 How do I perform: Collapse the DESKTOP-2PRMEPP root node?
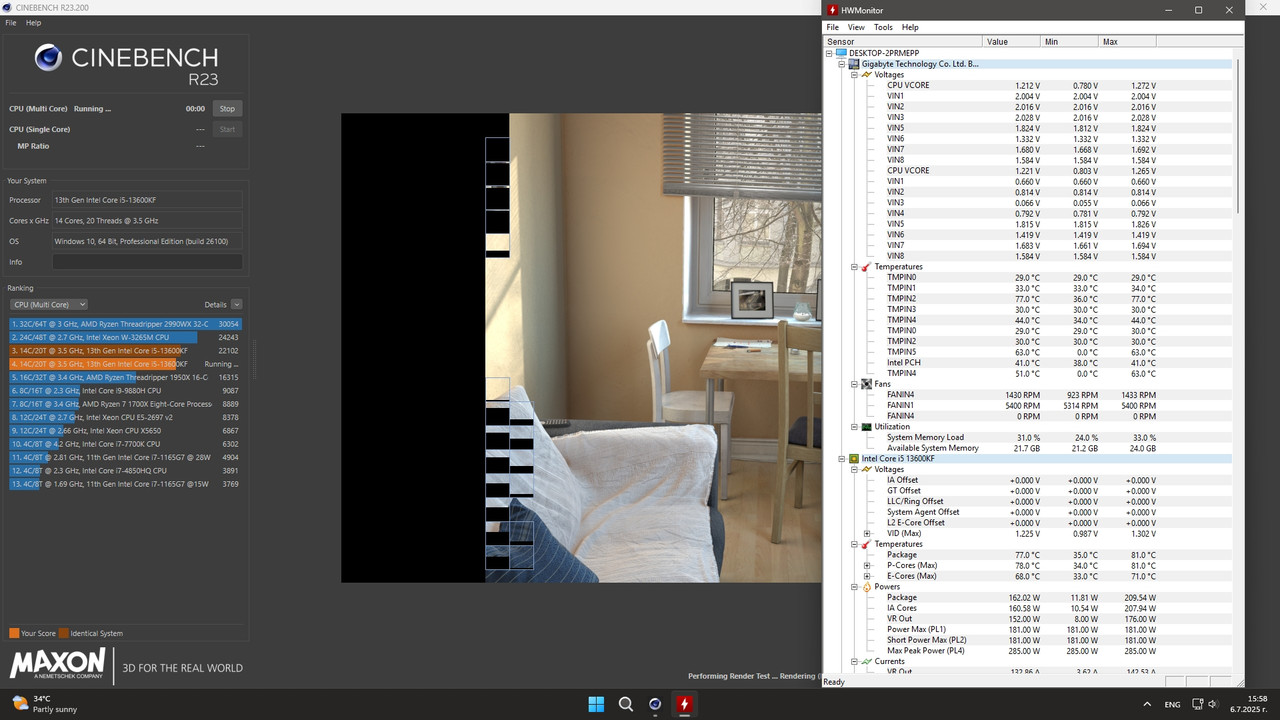click(830, 53)
